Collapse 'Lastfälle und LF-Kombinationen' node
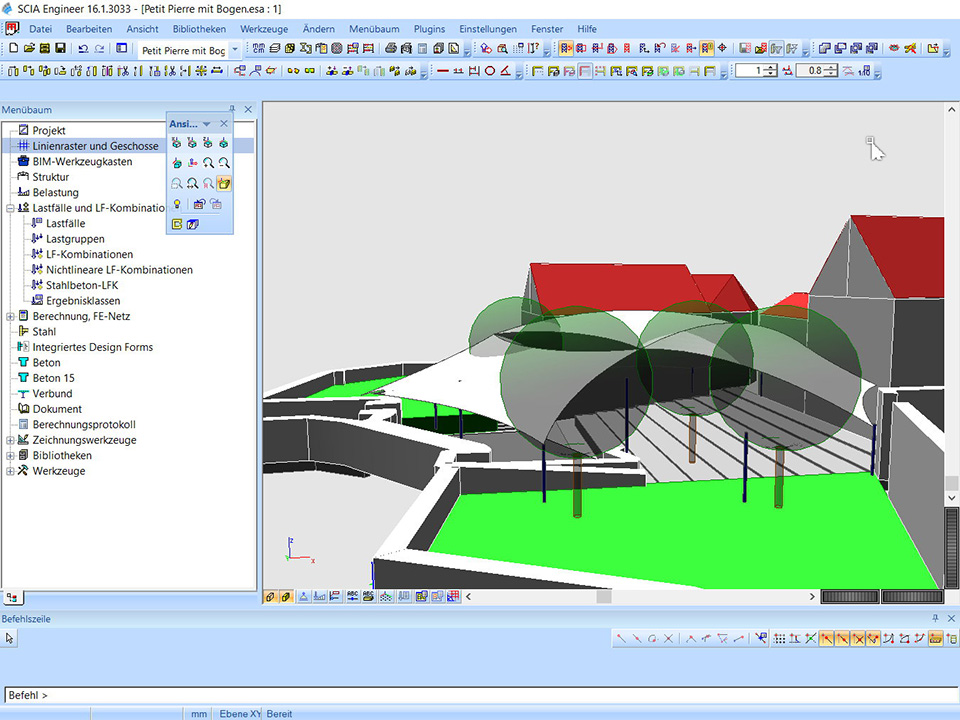The width and height of the screenshot is (960, 720). tap(10, 208)
